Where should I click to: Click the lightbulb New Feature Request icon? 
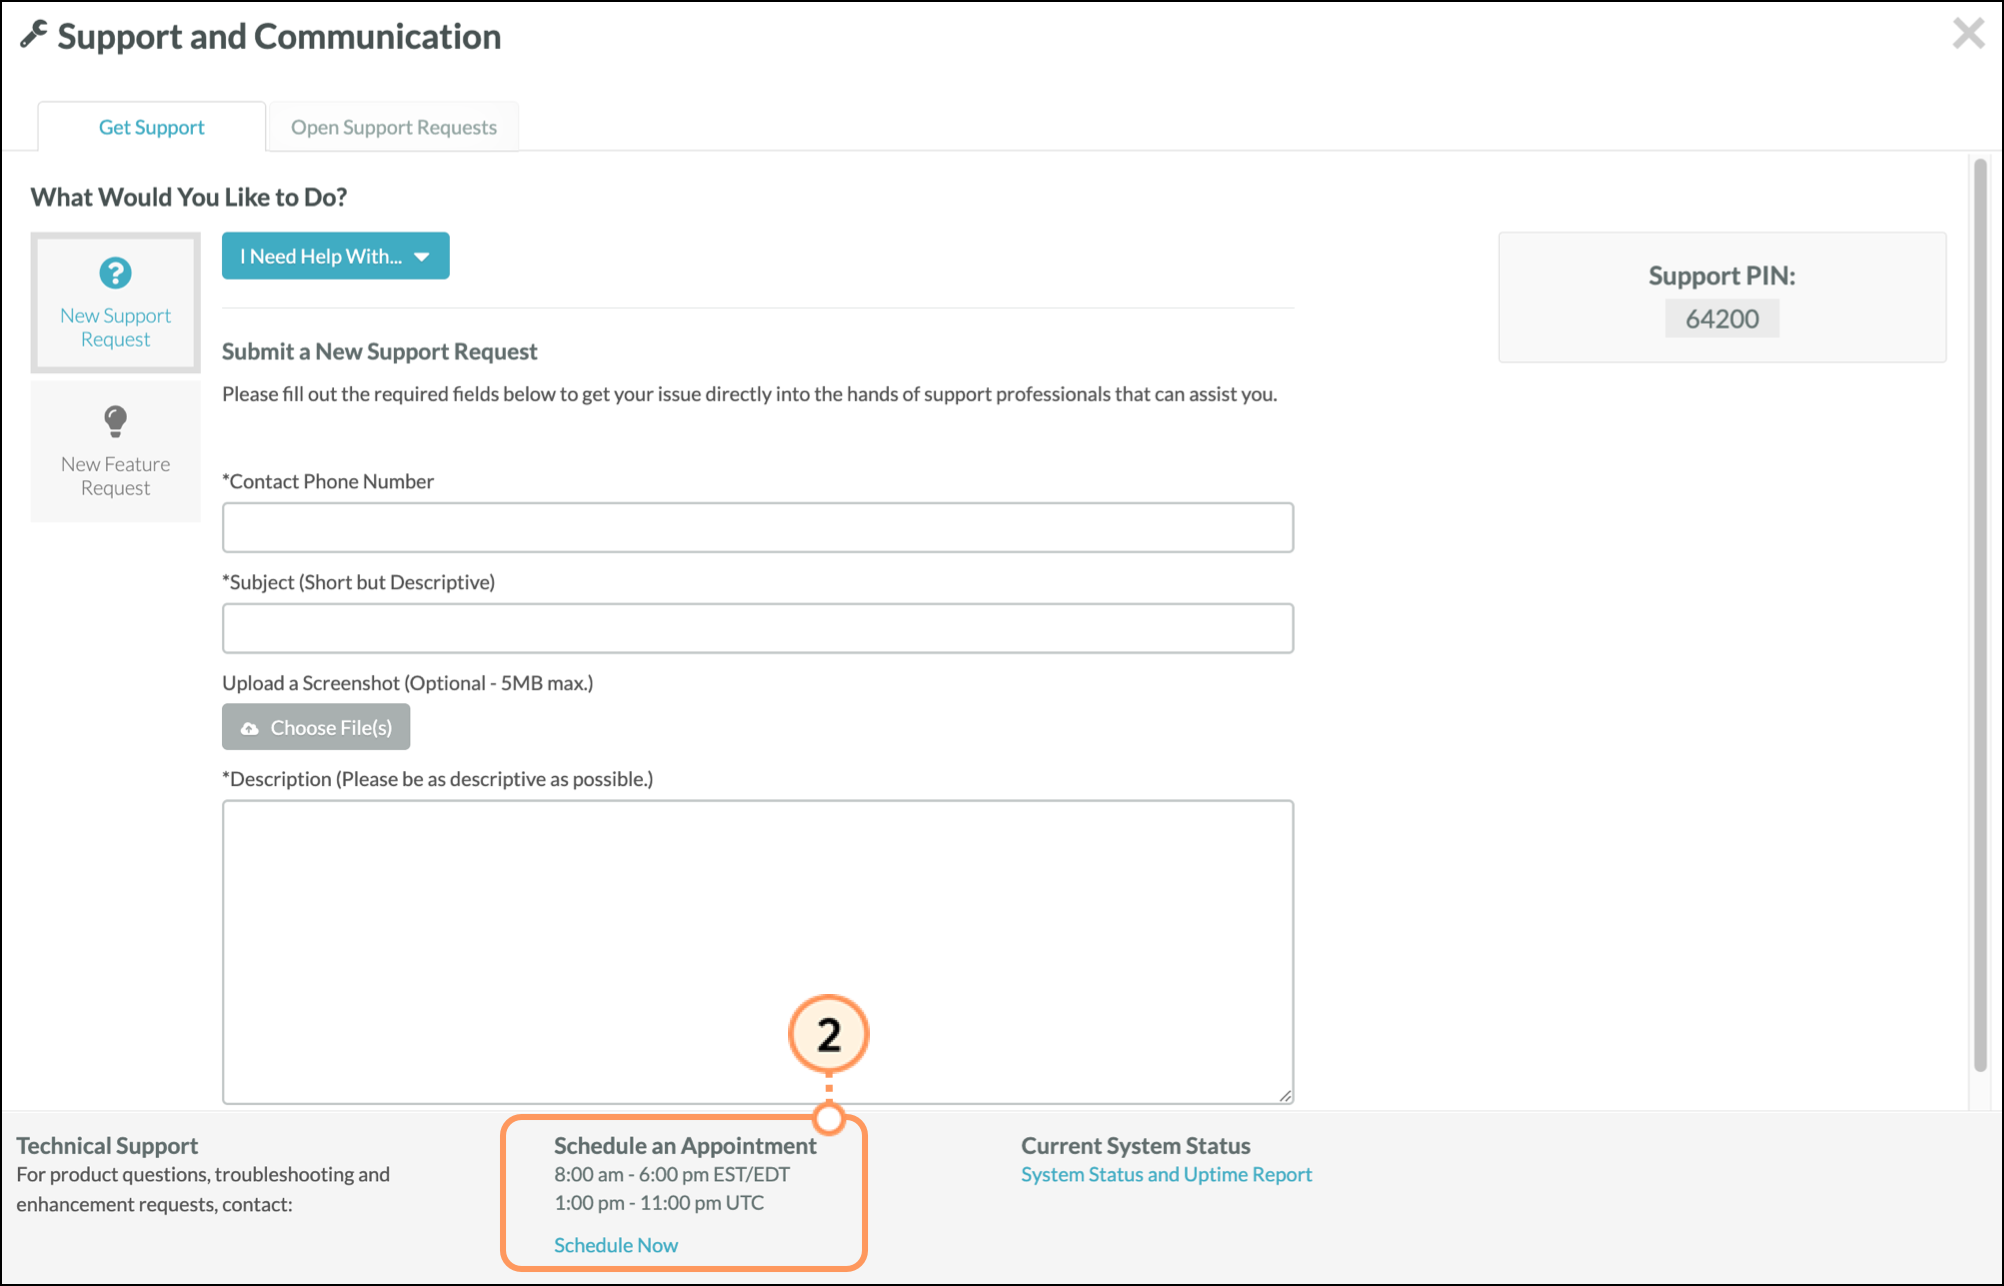(x=115, y=421)
